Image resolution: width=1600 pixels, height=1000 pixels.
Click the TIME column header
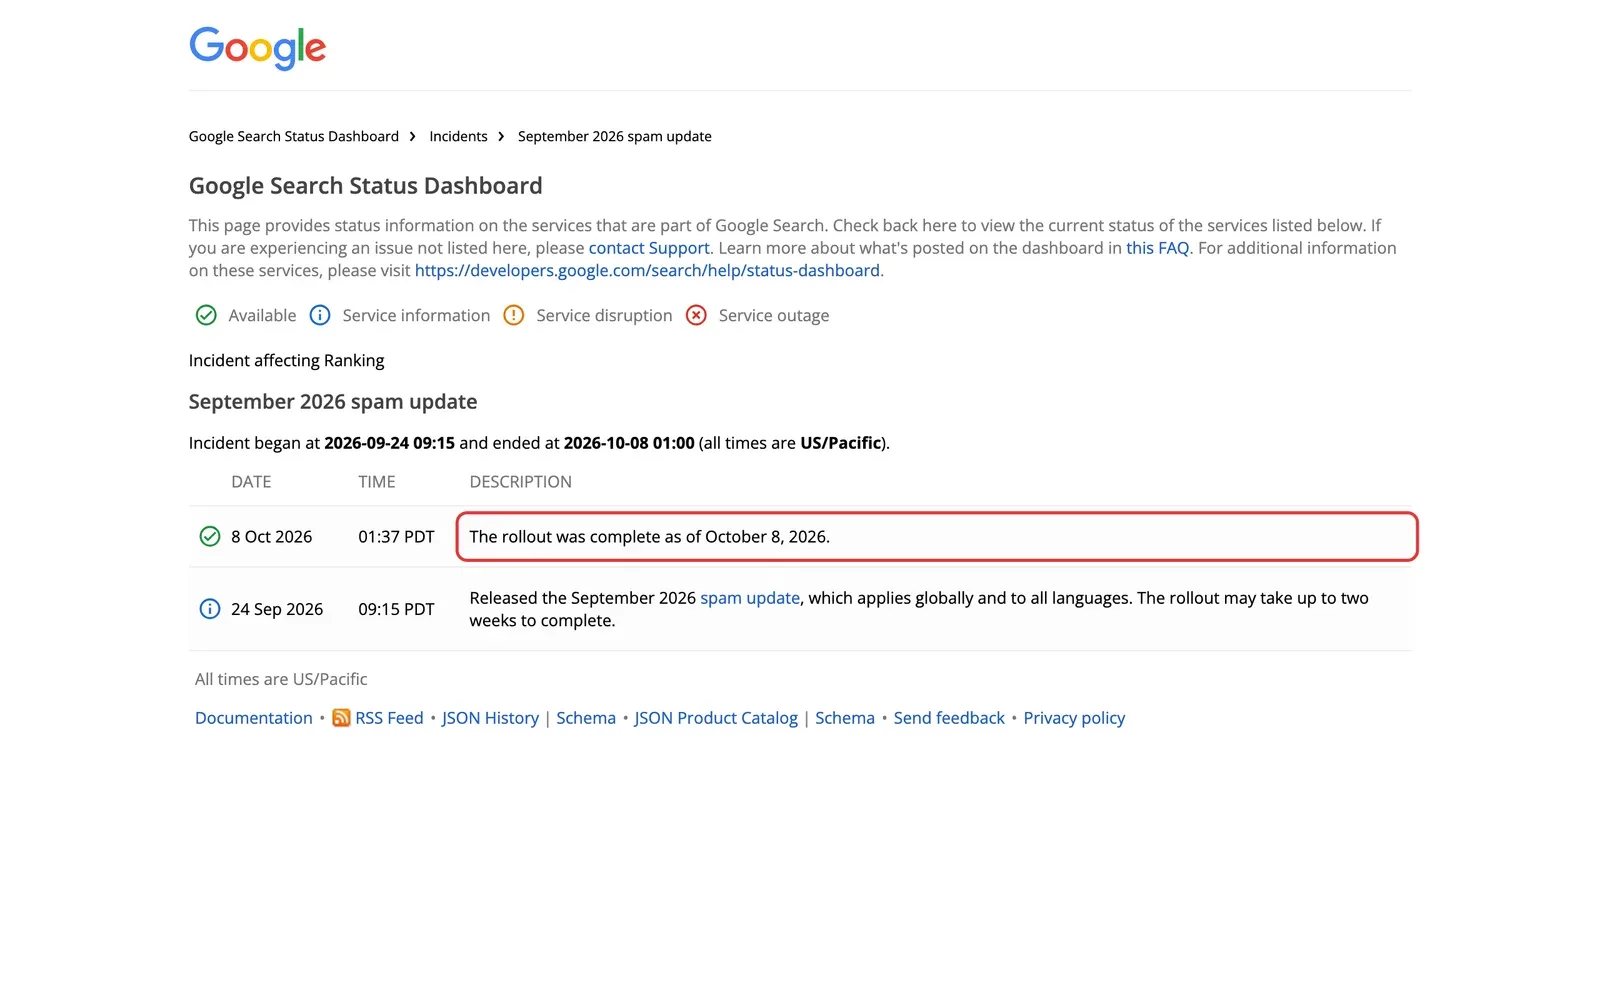(x=377, y=481)
